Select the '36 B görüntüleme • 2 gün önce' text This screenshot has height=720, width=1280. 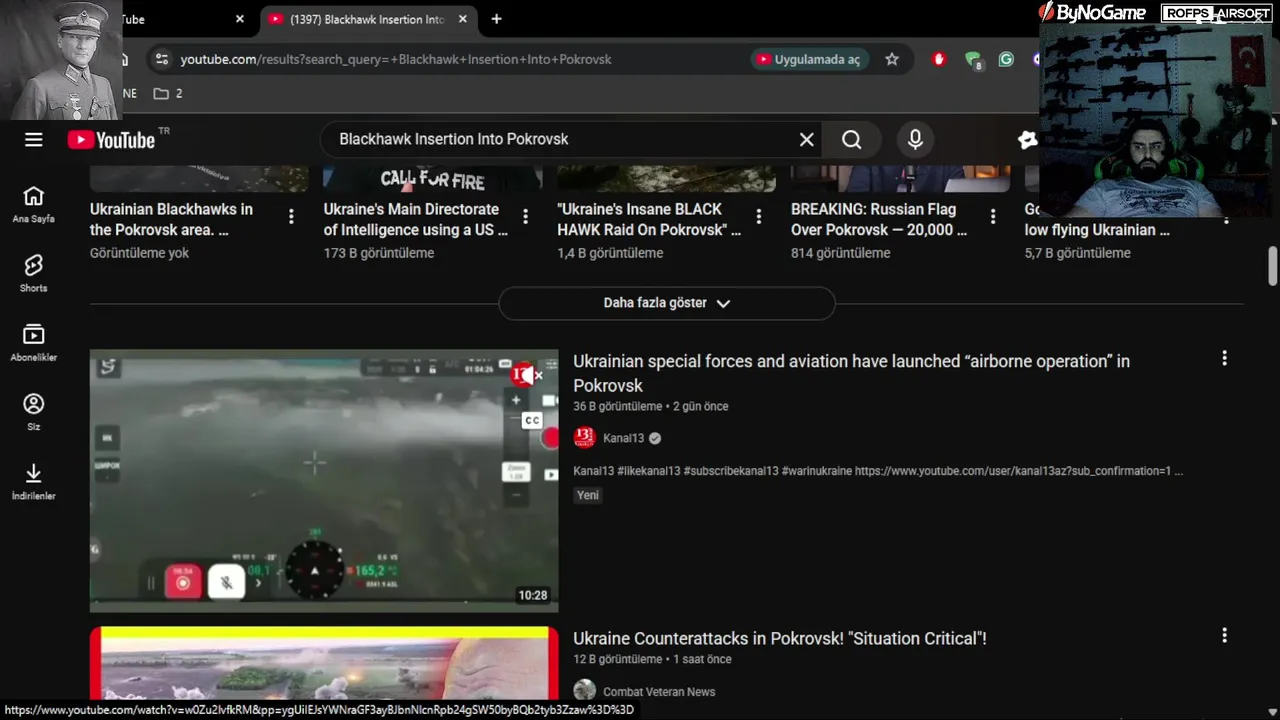point(651,406)
